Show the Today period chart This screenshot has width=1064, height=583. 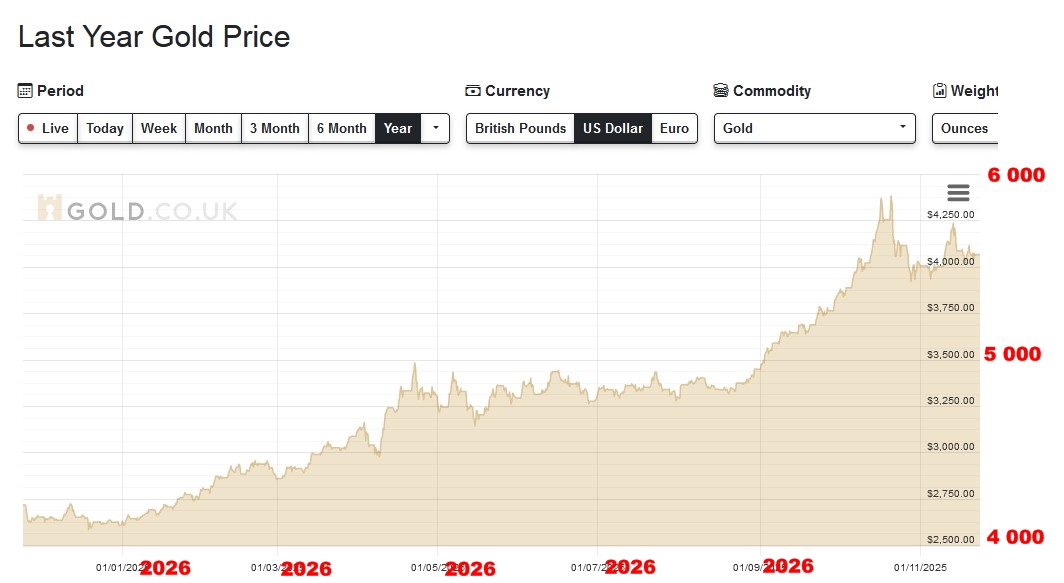(105, 128)
